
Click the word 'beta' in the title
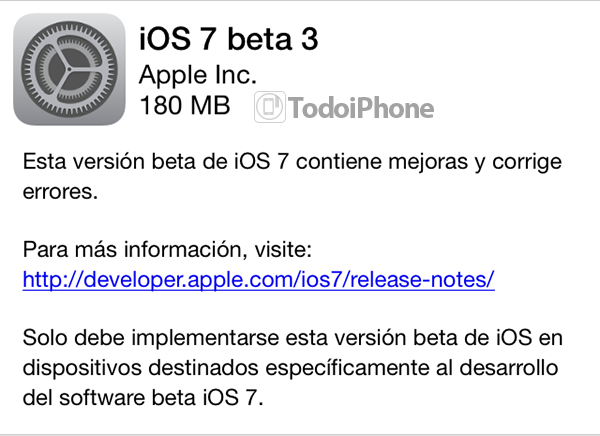click(259, 39)
